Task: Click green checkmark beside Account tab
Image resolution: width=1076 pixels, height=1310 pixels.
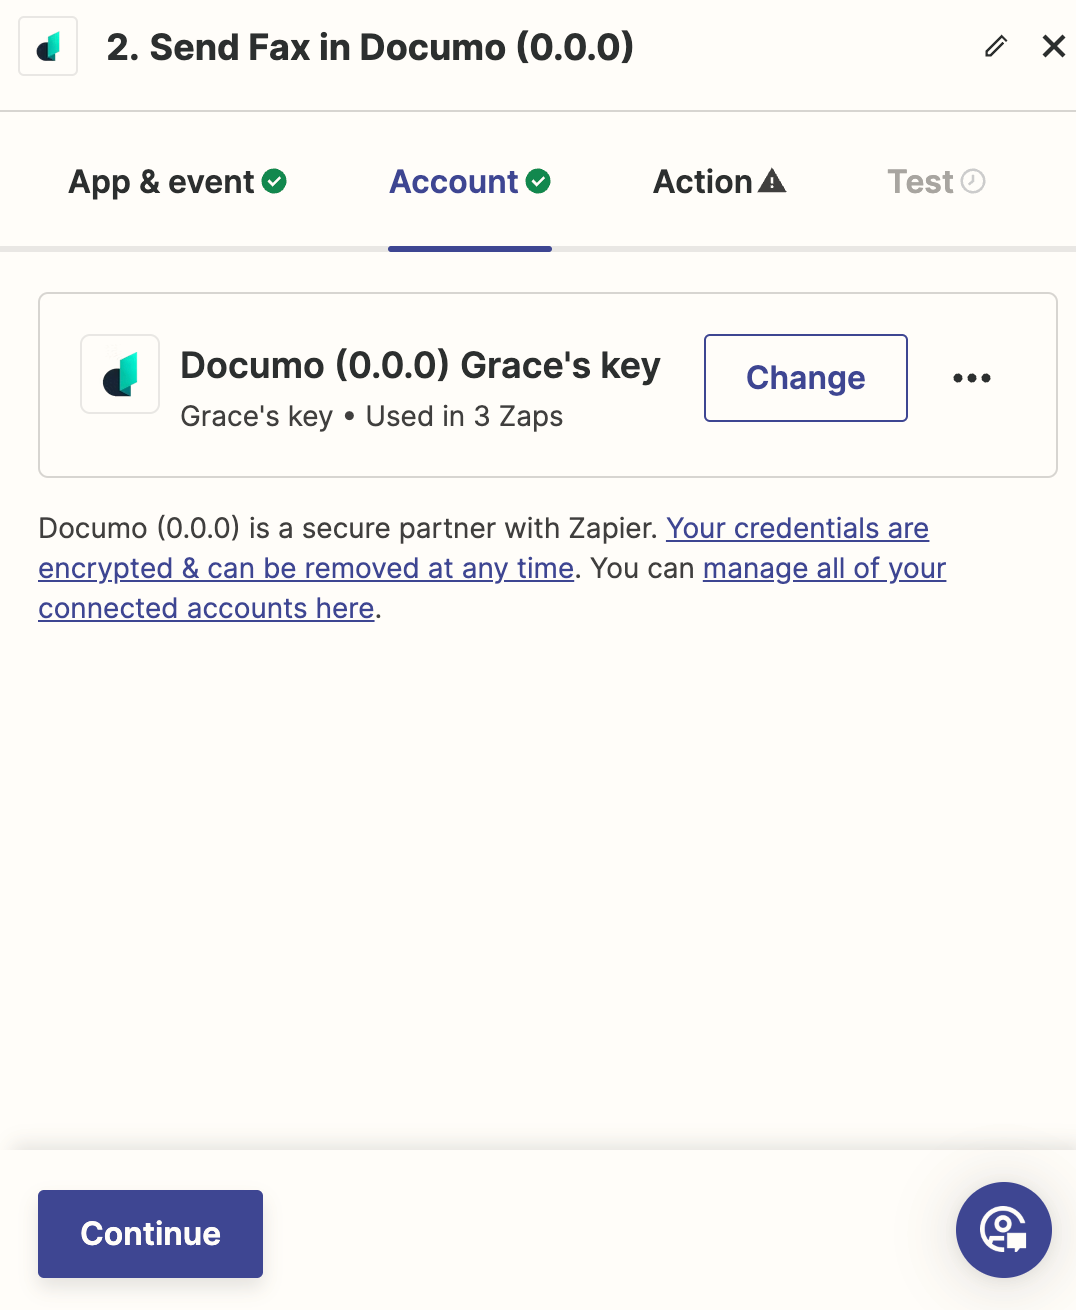Action: tap(538, 181)
